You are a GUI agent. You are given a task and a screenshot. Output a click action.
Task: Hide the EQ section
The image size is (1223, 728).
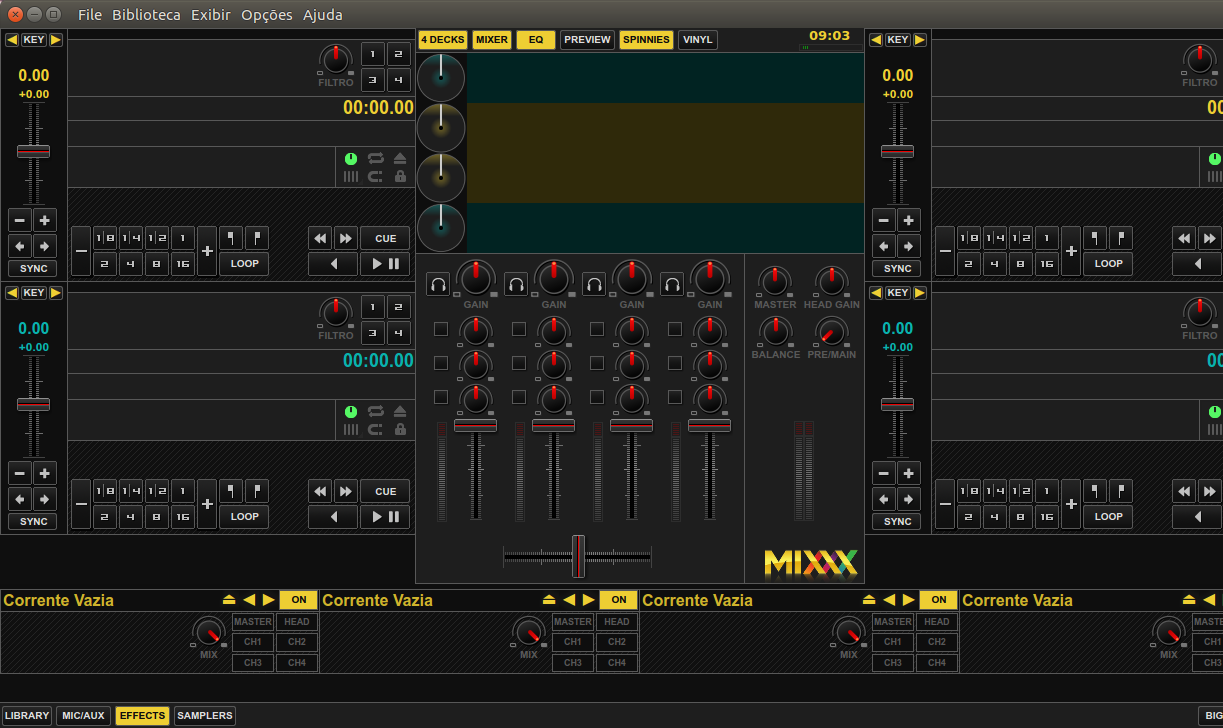536,39
